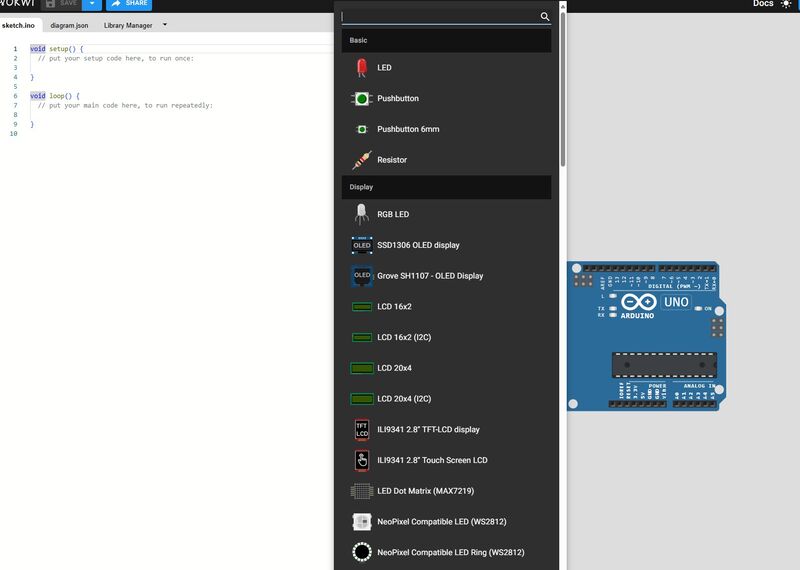Image resolution: width=800 pixels, height=570 pixels.
Task: Select the LCD 20x4 icon
Action: [362, 368]
